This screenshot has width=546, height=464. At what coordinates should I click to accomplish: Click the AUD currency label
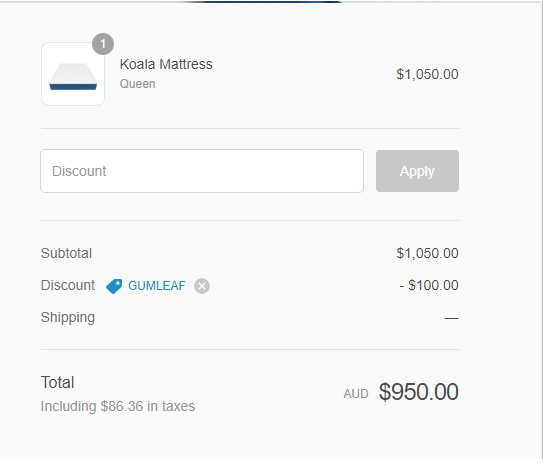click(356, 394)
